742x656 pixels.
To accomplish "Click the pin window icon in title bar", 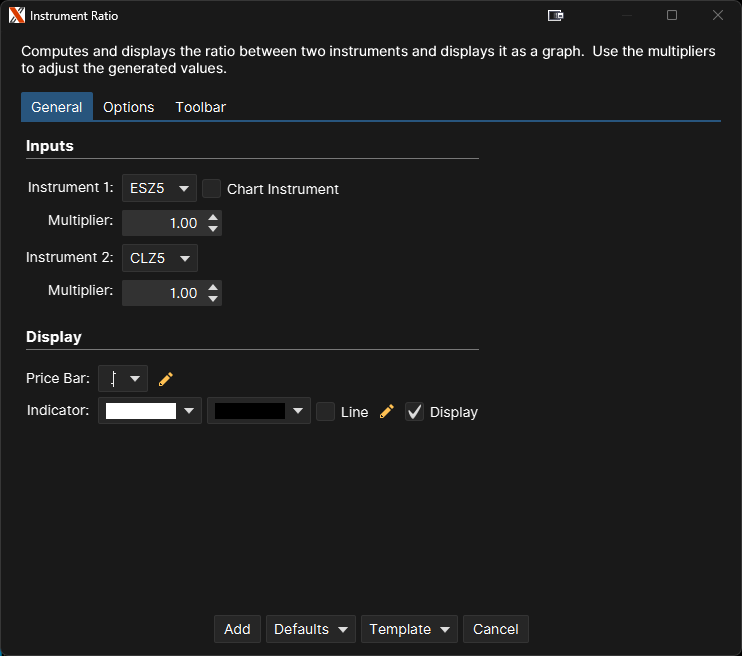I will (x=556, y=16).
